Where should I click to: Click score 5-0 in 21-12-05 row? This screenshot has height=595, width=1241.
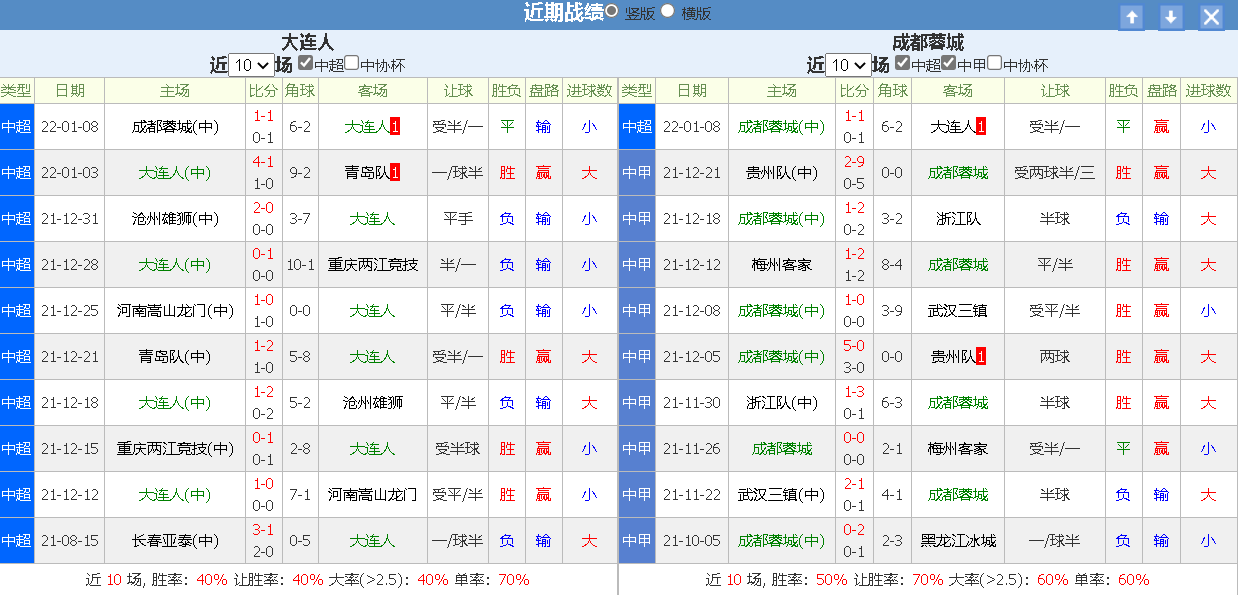(x=854, y=346)
